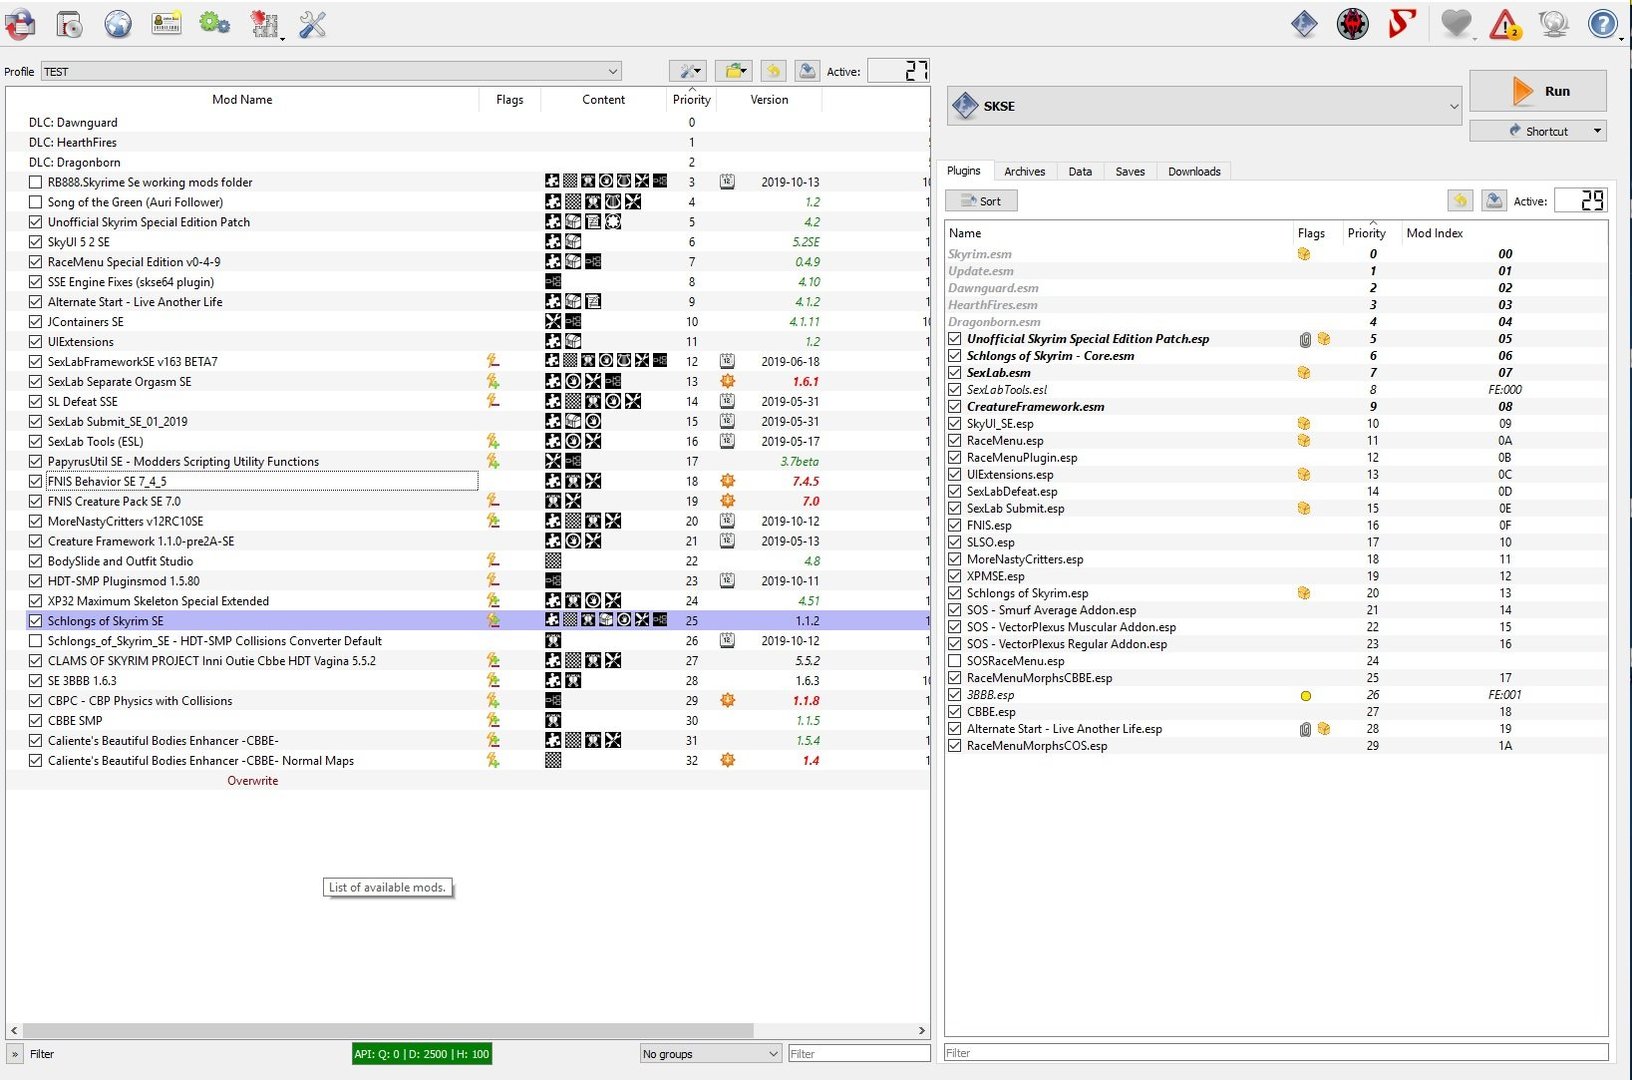Select Alternate Start - Live Another Life.esp plugin
The width and height of the screenshot is (1632, 1080).
coord(1276,729)
